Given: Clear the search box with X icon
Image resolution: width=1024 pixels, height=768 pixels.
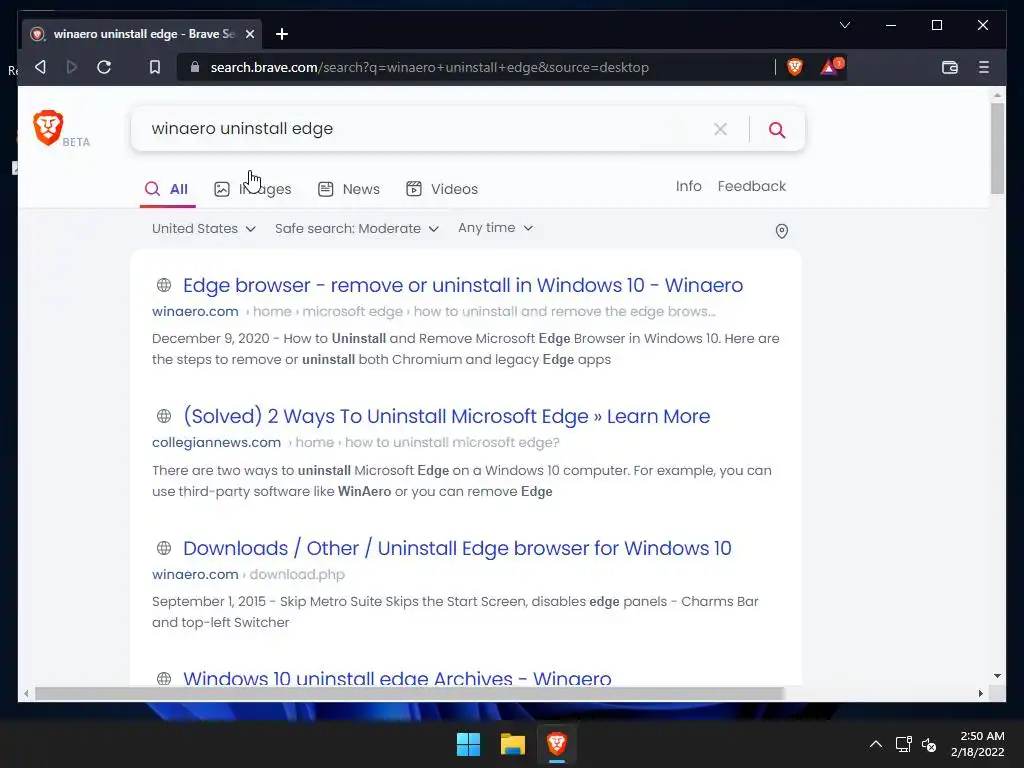Looking at the screenshot, I should (720, 129).
